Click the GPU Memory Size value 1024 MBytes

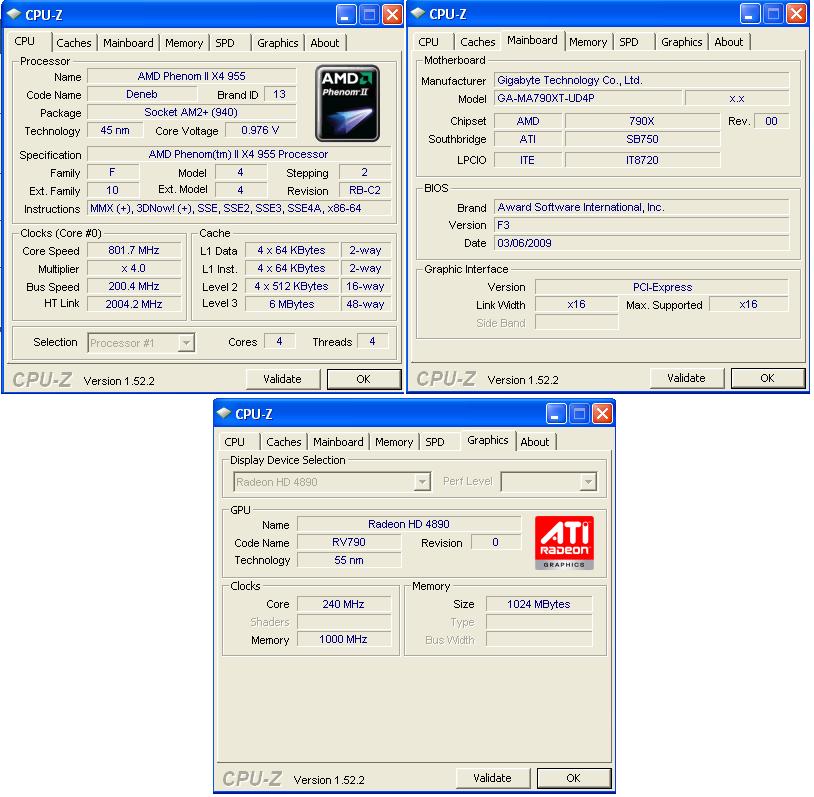tap(539, 604)
